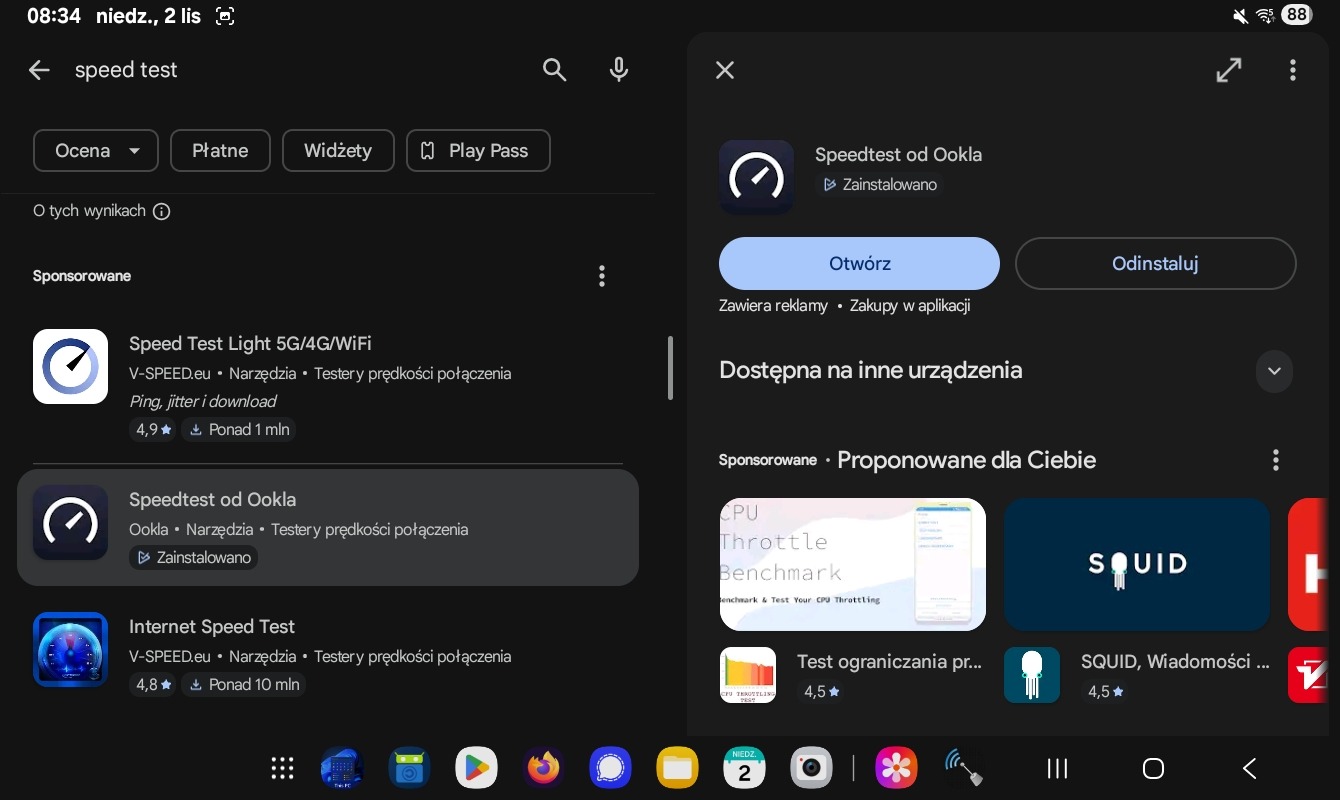Go back using the search bar arrow
Viewport: 1340px width, 800px height.
[39, 70]
